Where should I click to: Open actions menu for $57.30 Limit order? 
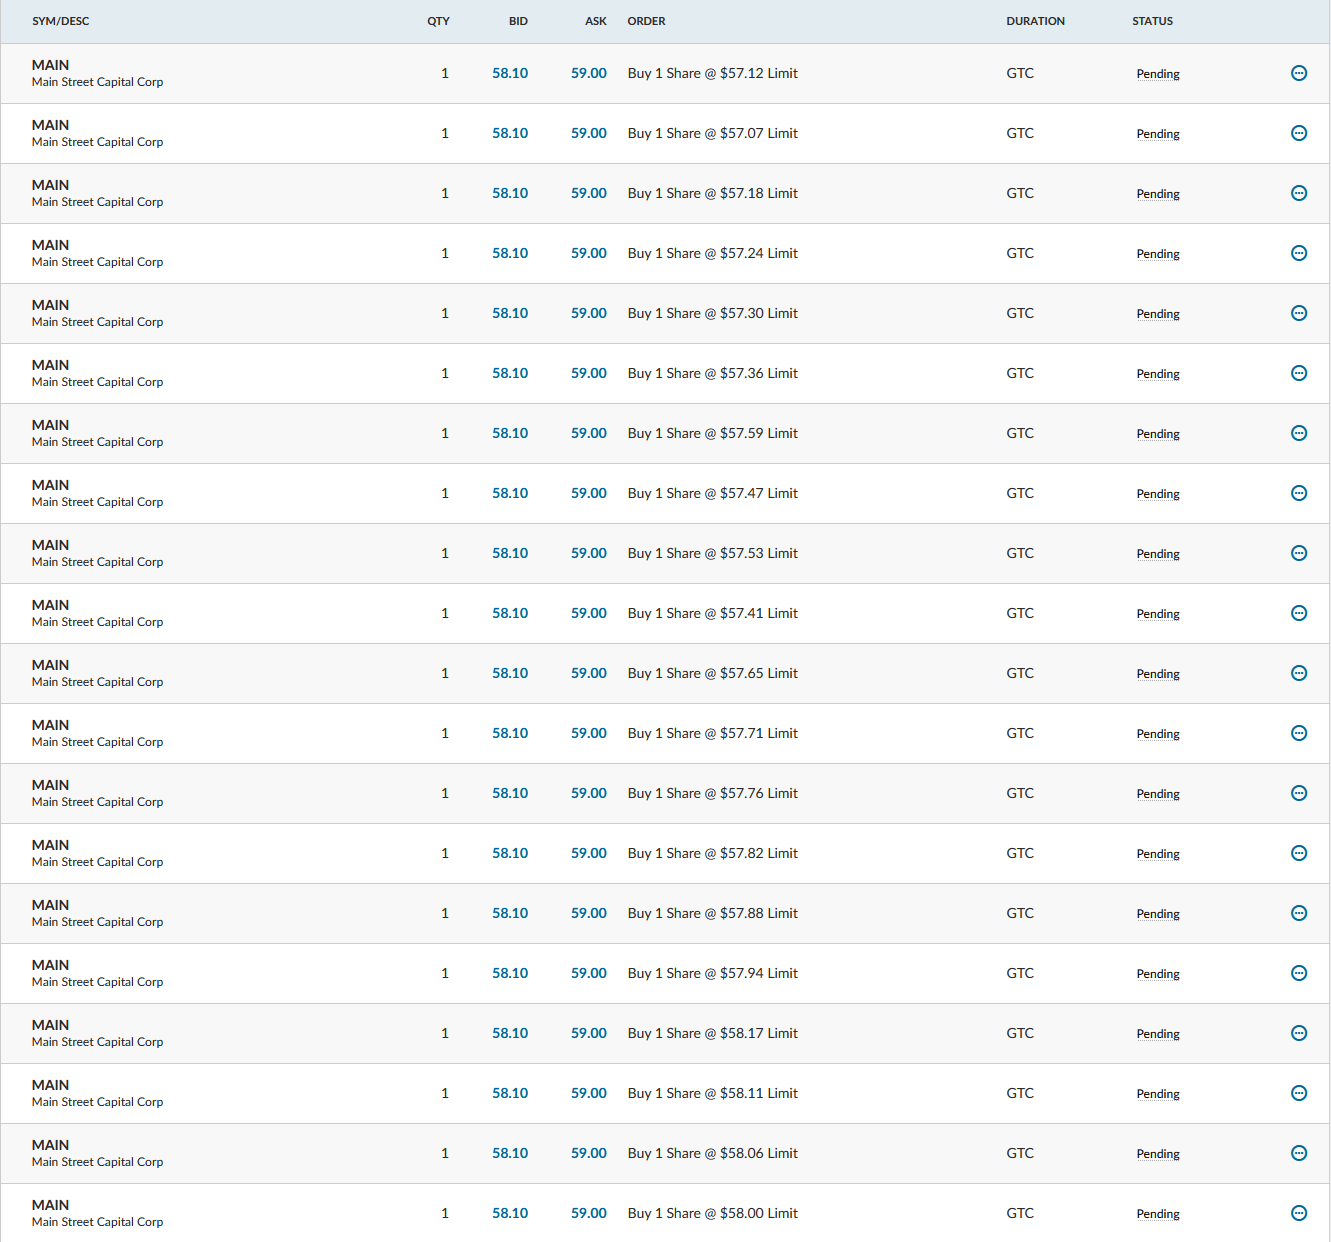(1299, 313)
